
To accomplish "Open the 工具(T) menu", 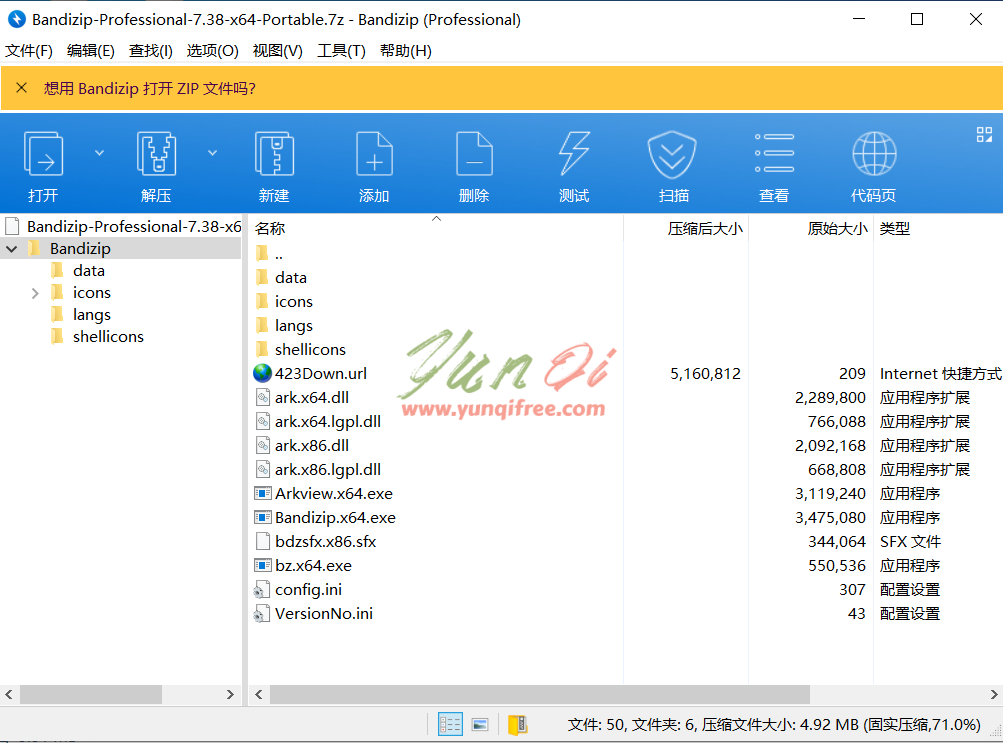I will [342, 51].
